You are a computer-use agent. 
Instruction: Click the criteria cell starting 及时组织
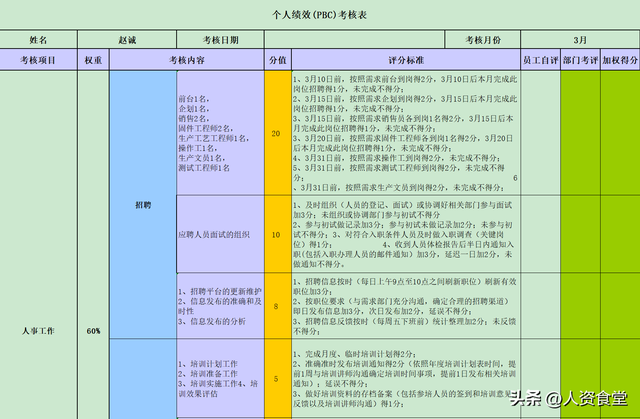[x=406, y=234]
